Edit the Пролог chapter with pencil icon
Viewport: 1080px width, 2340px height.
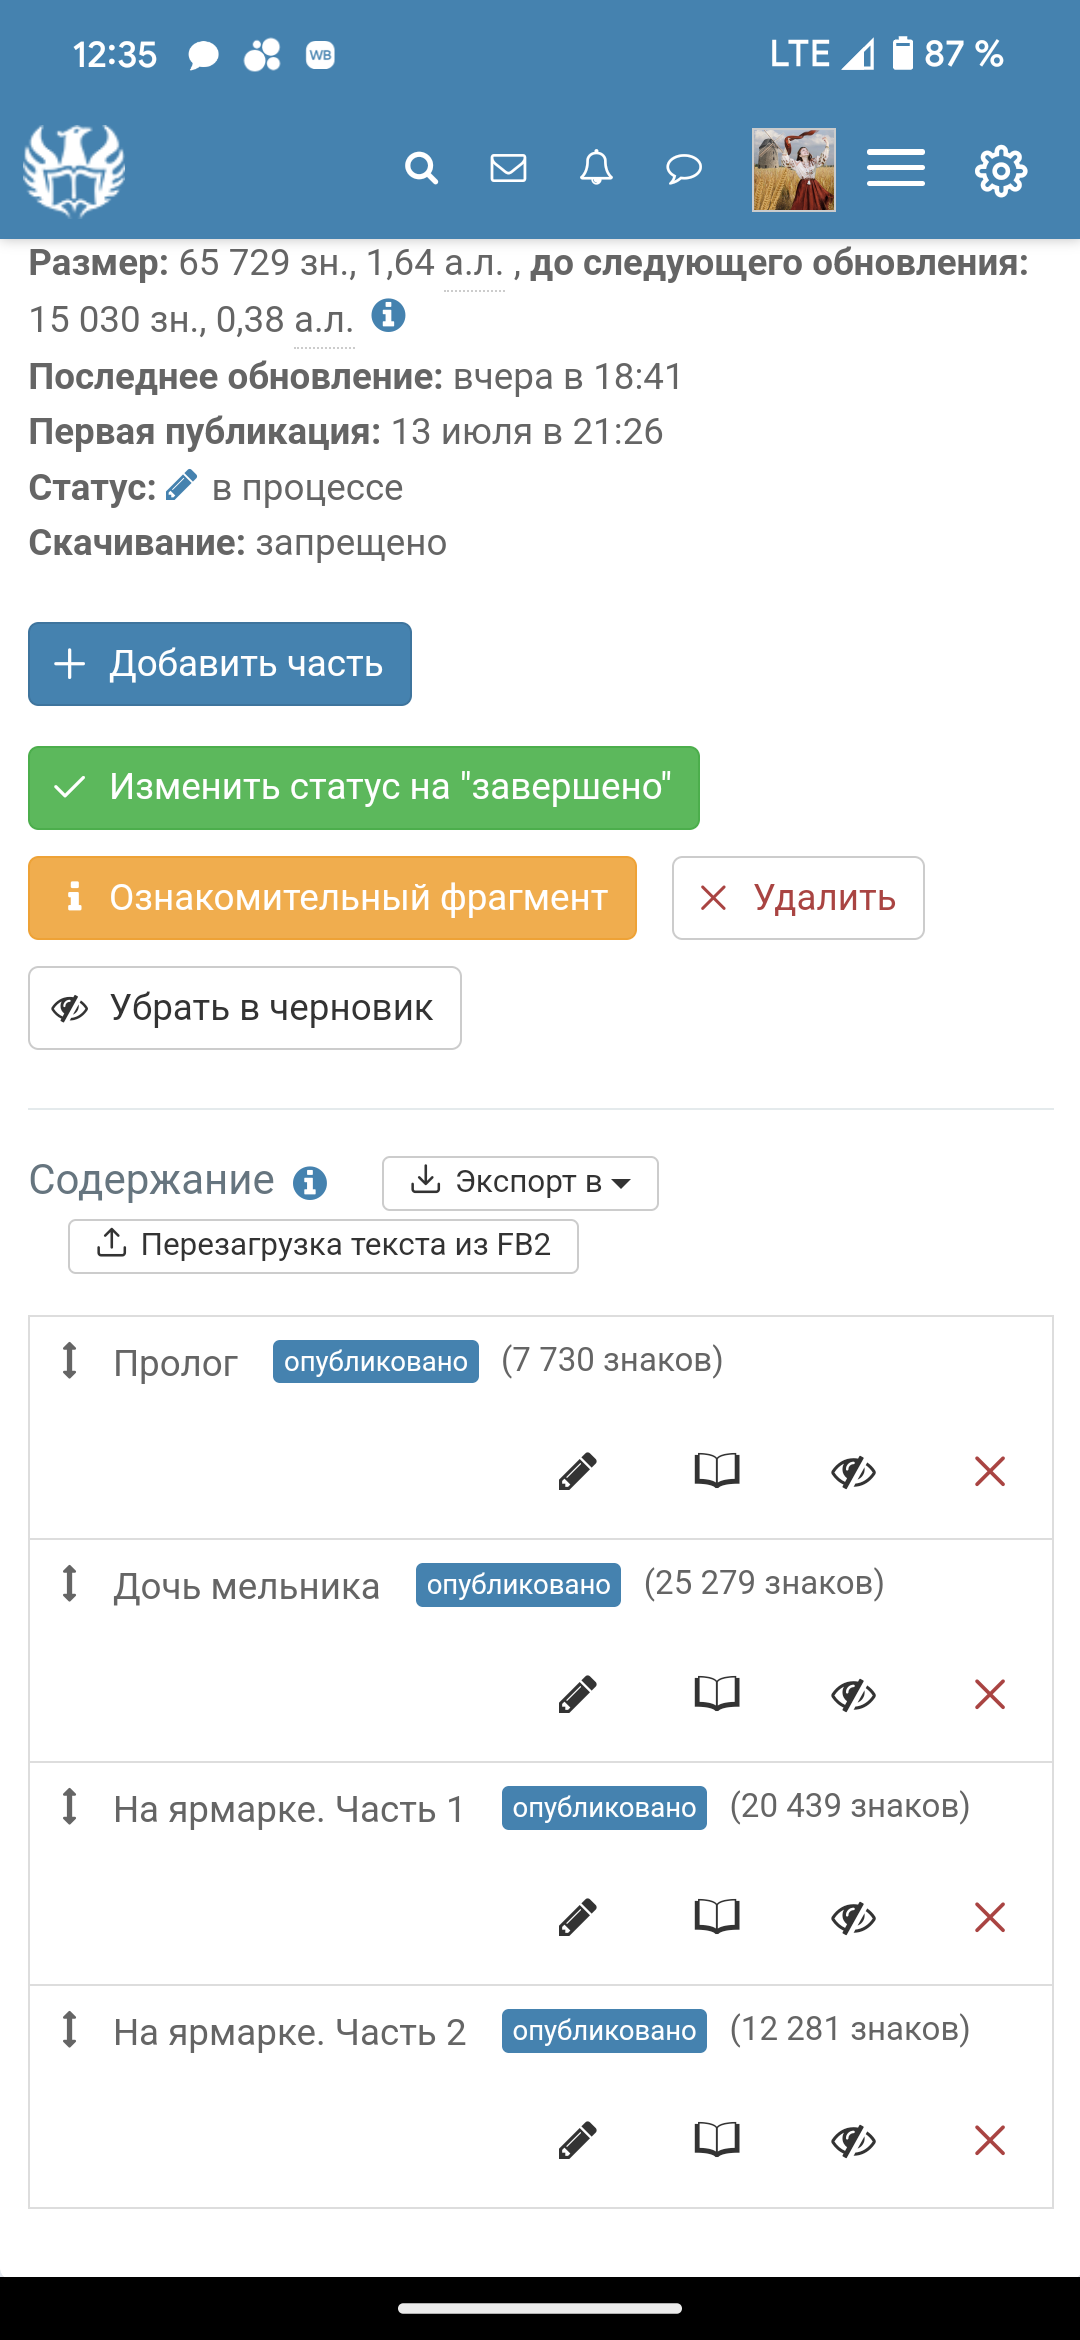[577, 1471]
